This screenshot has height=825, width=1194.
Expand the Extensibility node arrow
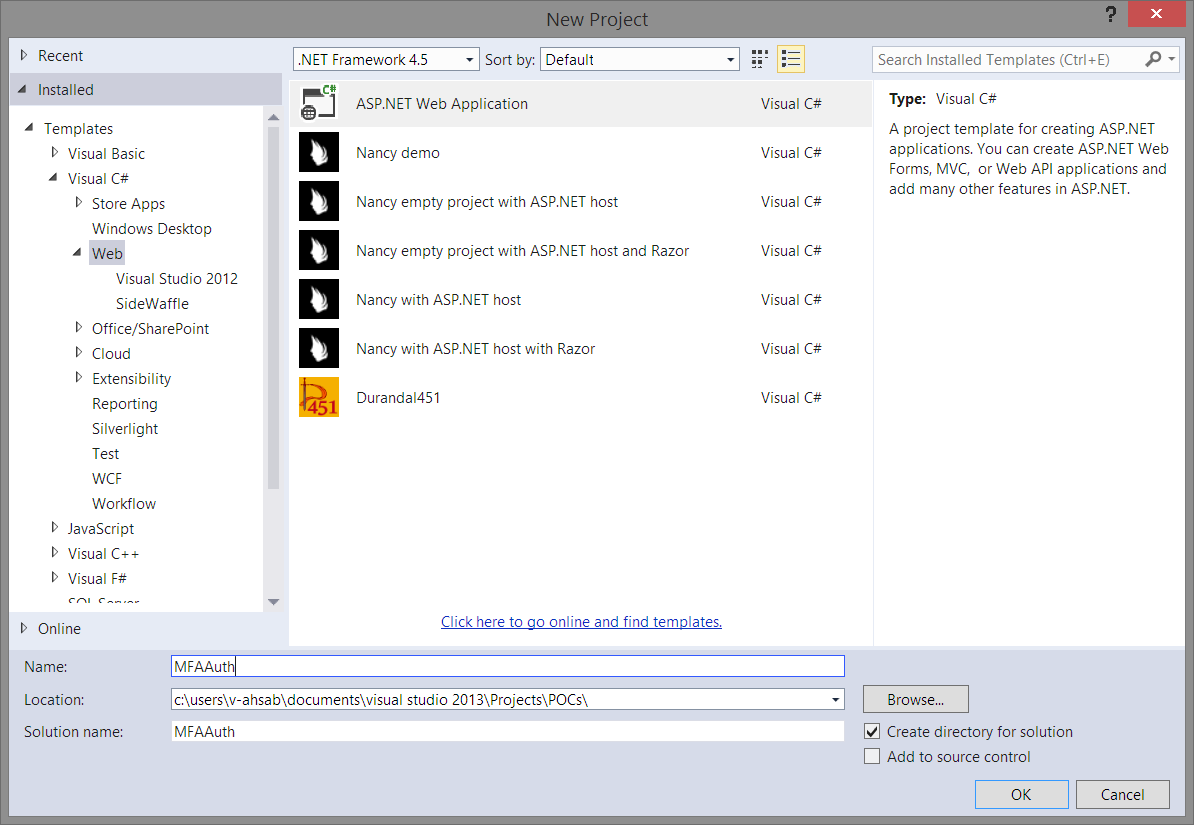tap(78, 378)
